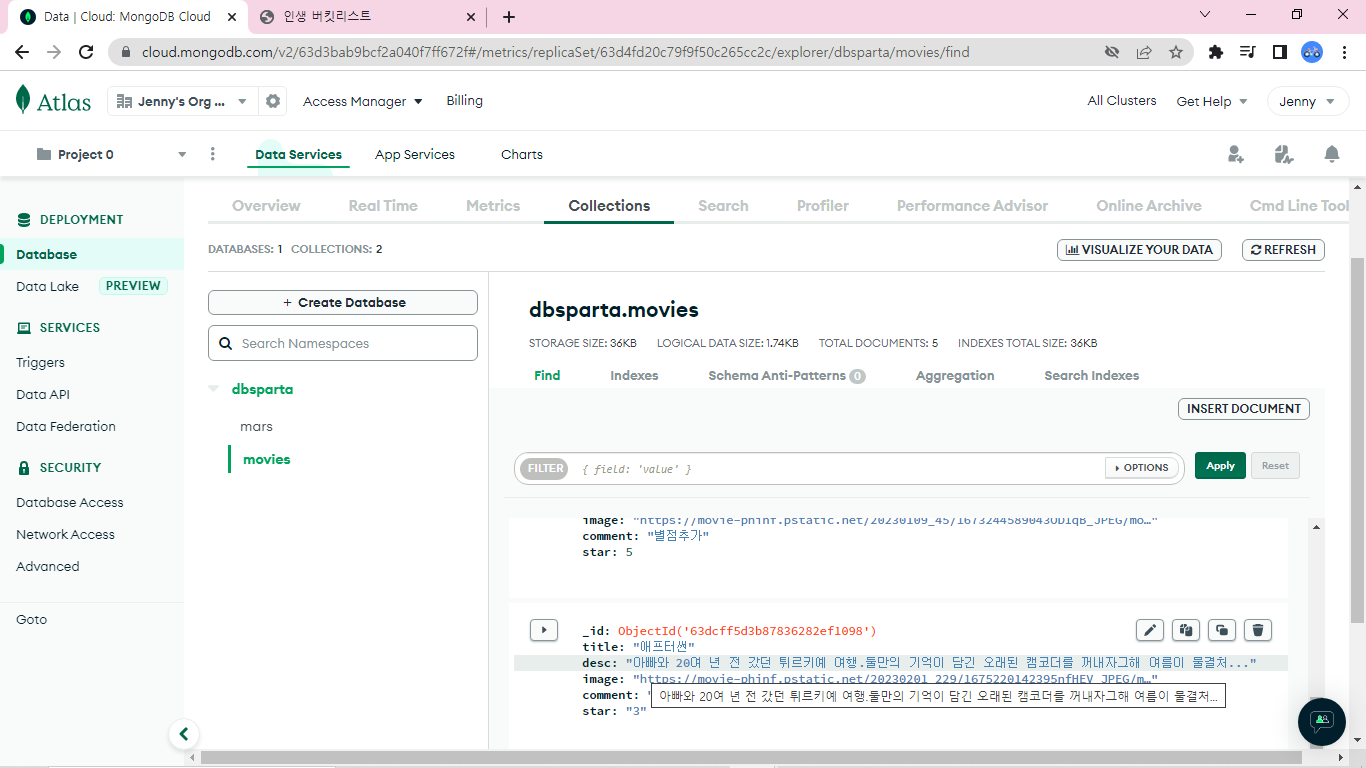Select the movies collection
The height and width of the screenshot is (768, 1366).
(266, 460)
